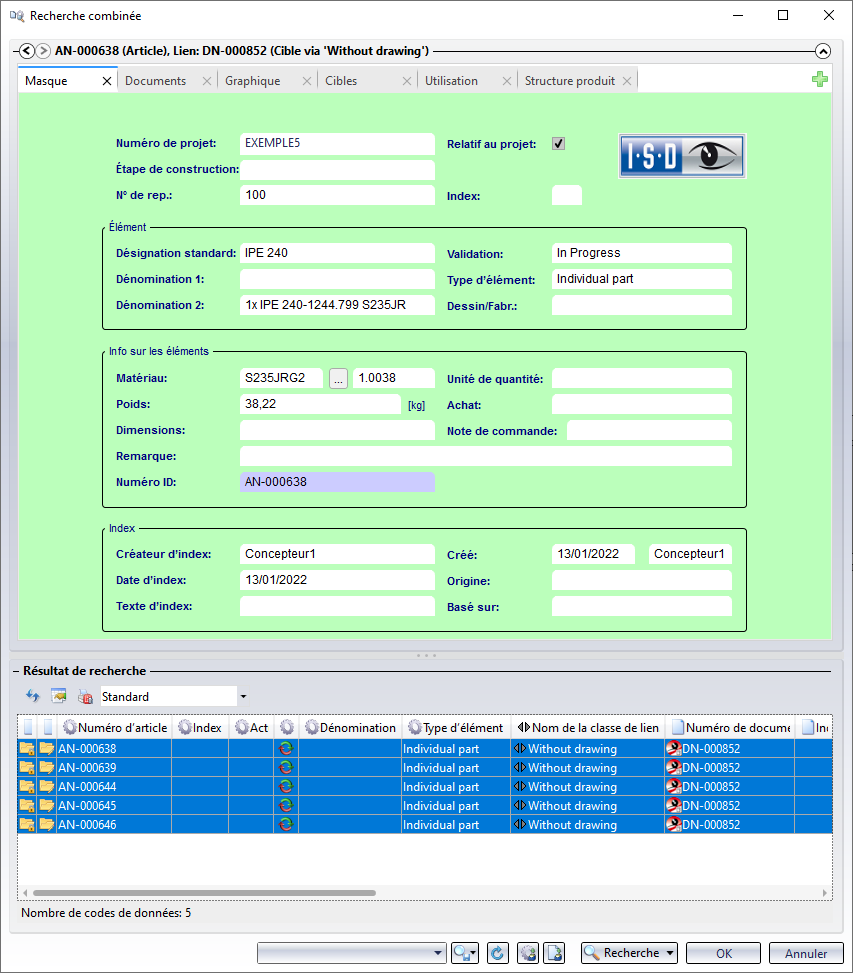This screenshot has height=973, width=853.
Task: Click the Annuler button
Action: click(x=805, y=953)
